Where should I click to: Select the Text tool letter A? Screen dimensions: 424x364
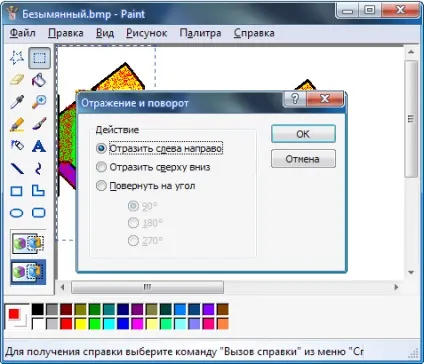pyautogui.click(x=39, y=146)
